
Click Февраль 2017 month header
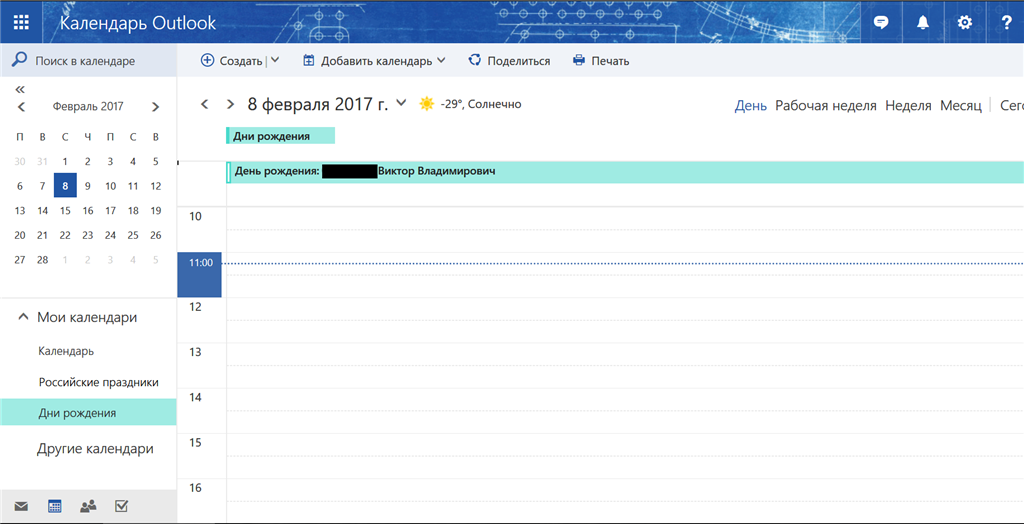click(x=88, y=106)
